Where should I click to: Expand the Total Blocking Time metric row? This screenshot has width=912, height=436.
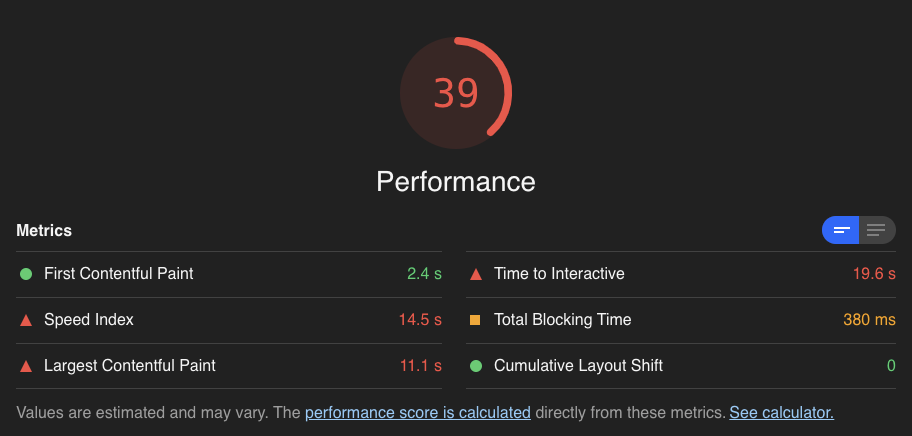(x=681, y=320)
